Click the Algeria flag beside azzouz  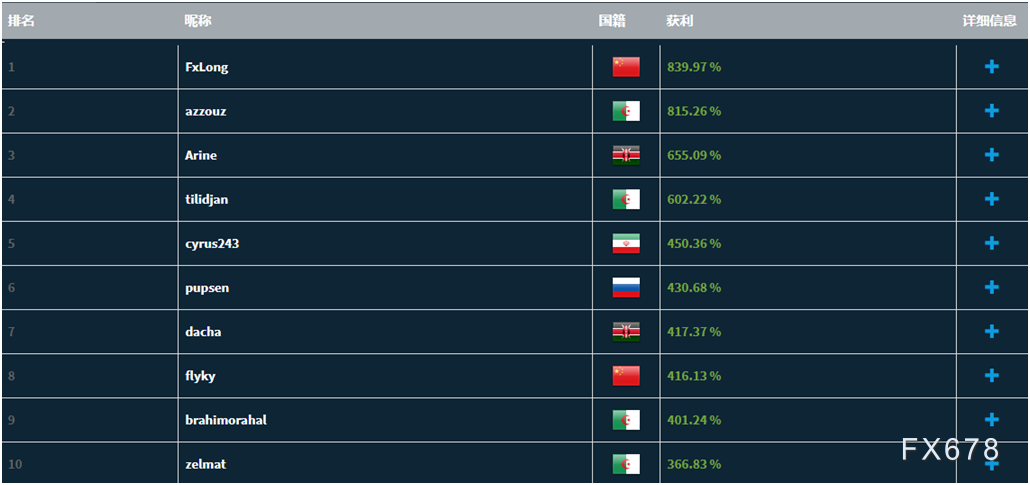click(x=626, y=111)
